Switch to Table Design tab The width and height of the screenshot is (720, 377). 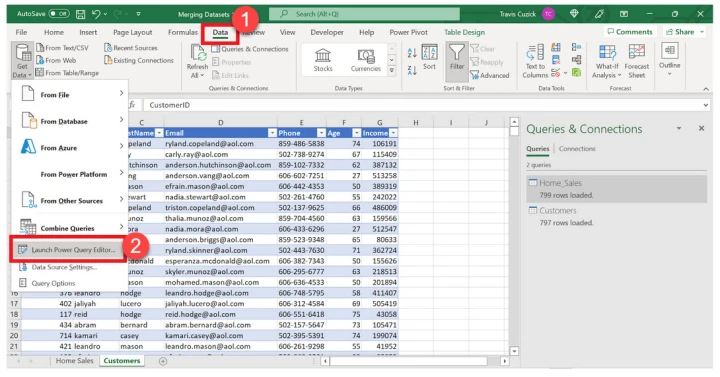[464, 32]
